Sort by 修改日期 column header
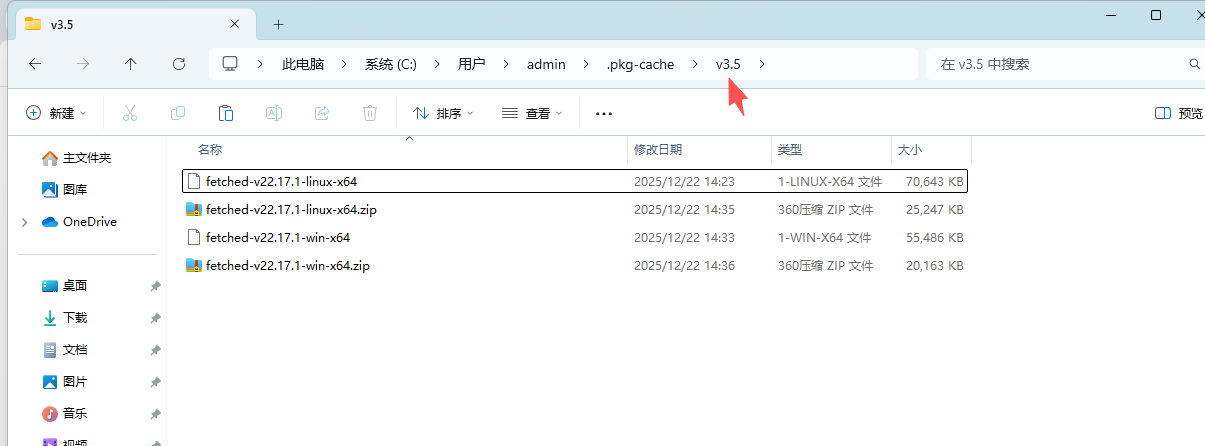The width and height of the screenshot is (1205, 446). pyautogui.click(x=658, y=149)
